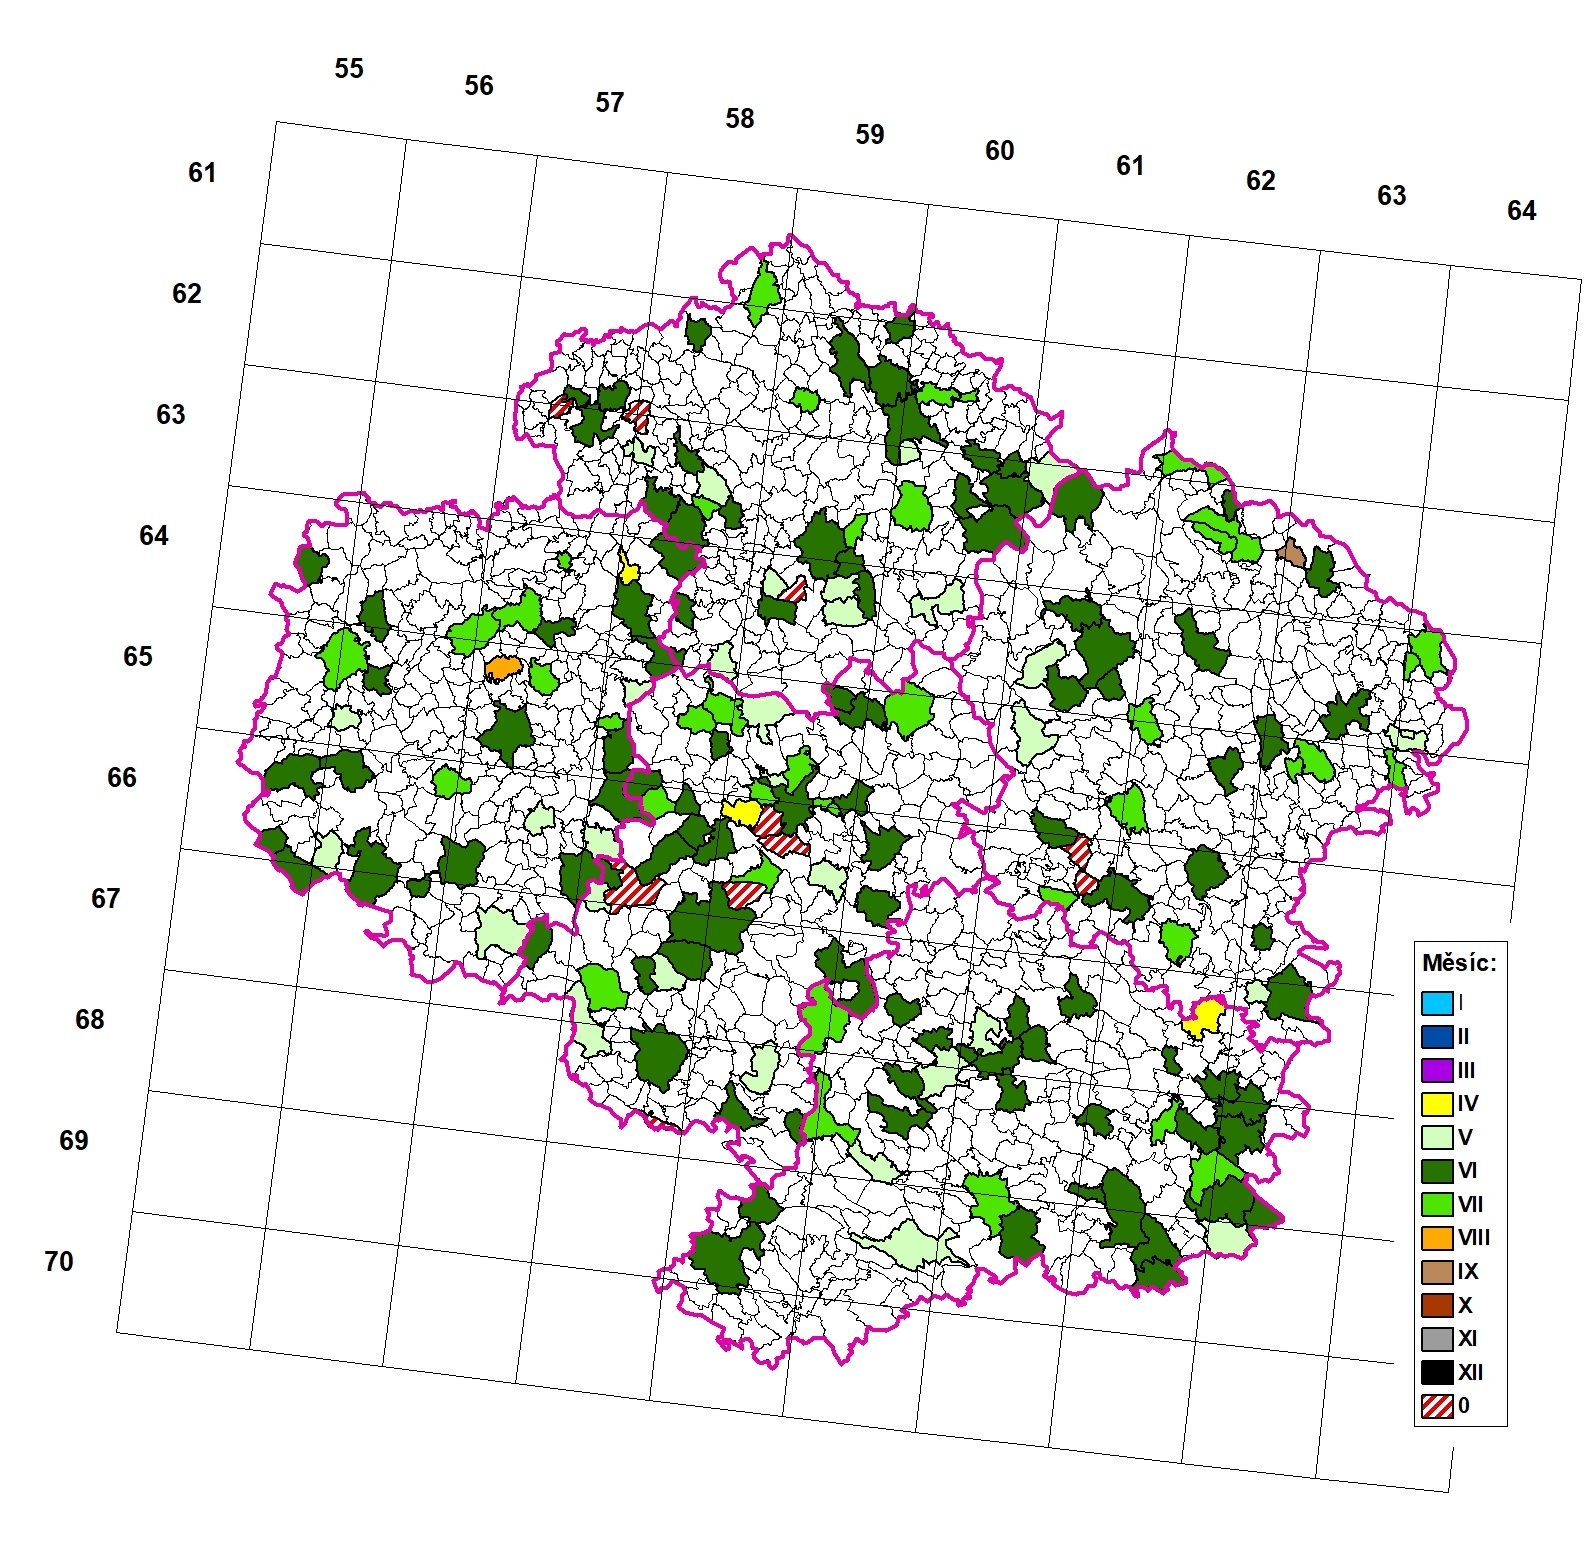Click the orange municipality on the map
This screenshot has width=1589, height=1553.
point(503,668)
